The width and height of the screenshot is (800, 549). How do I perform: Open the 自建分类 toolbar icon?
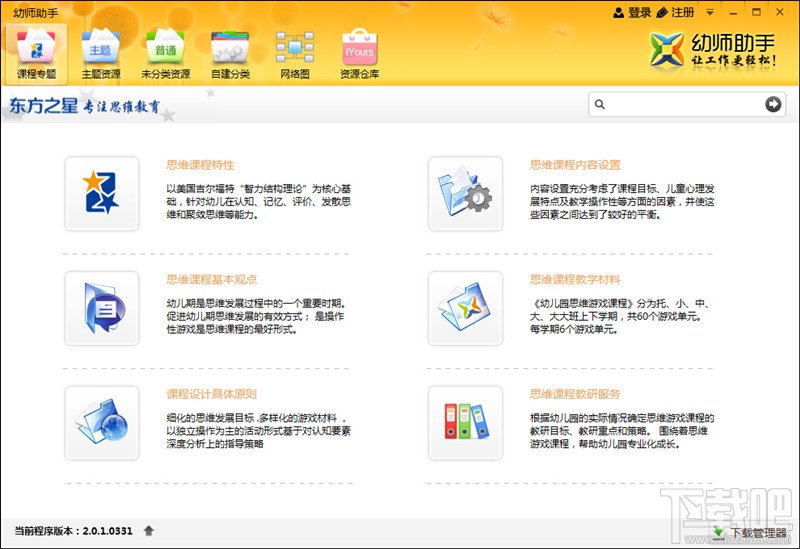[x=230, y=54]
